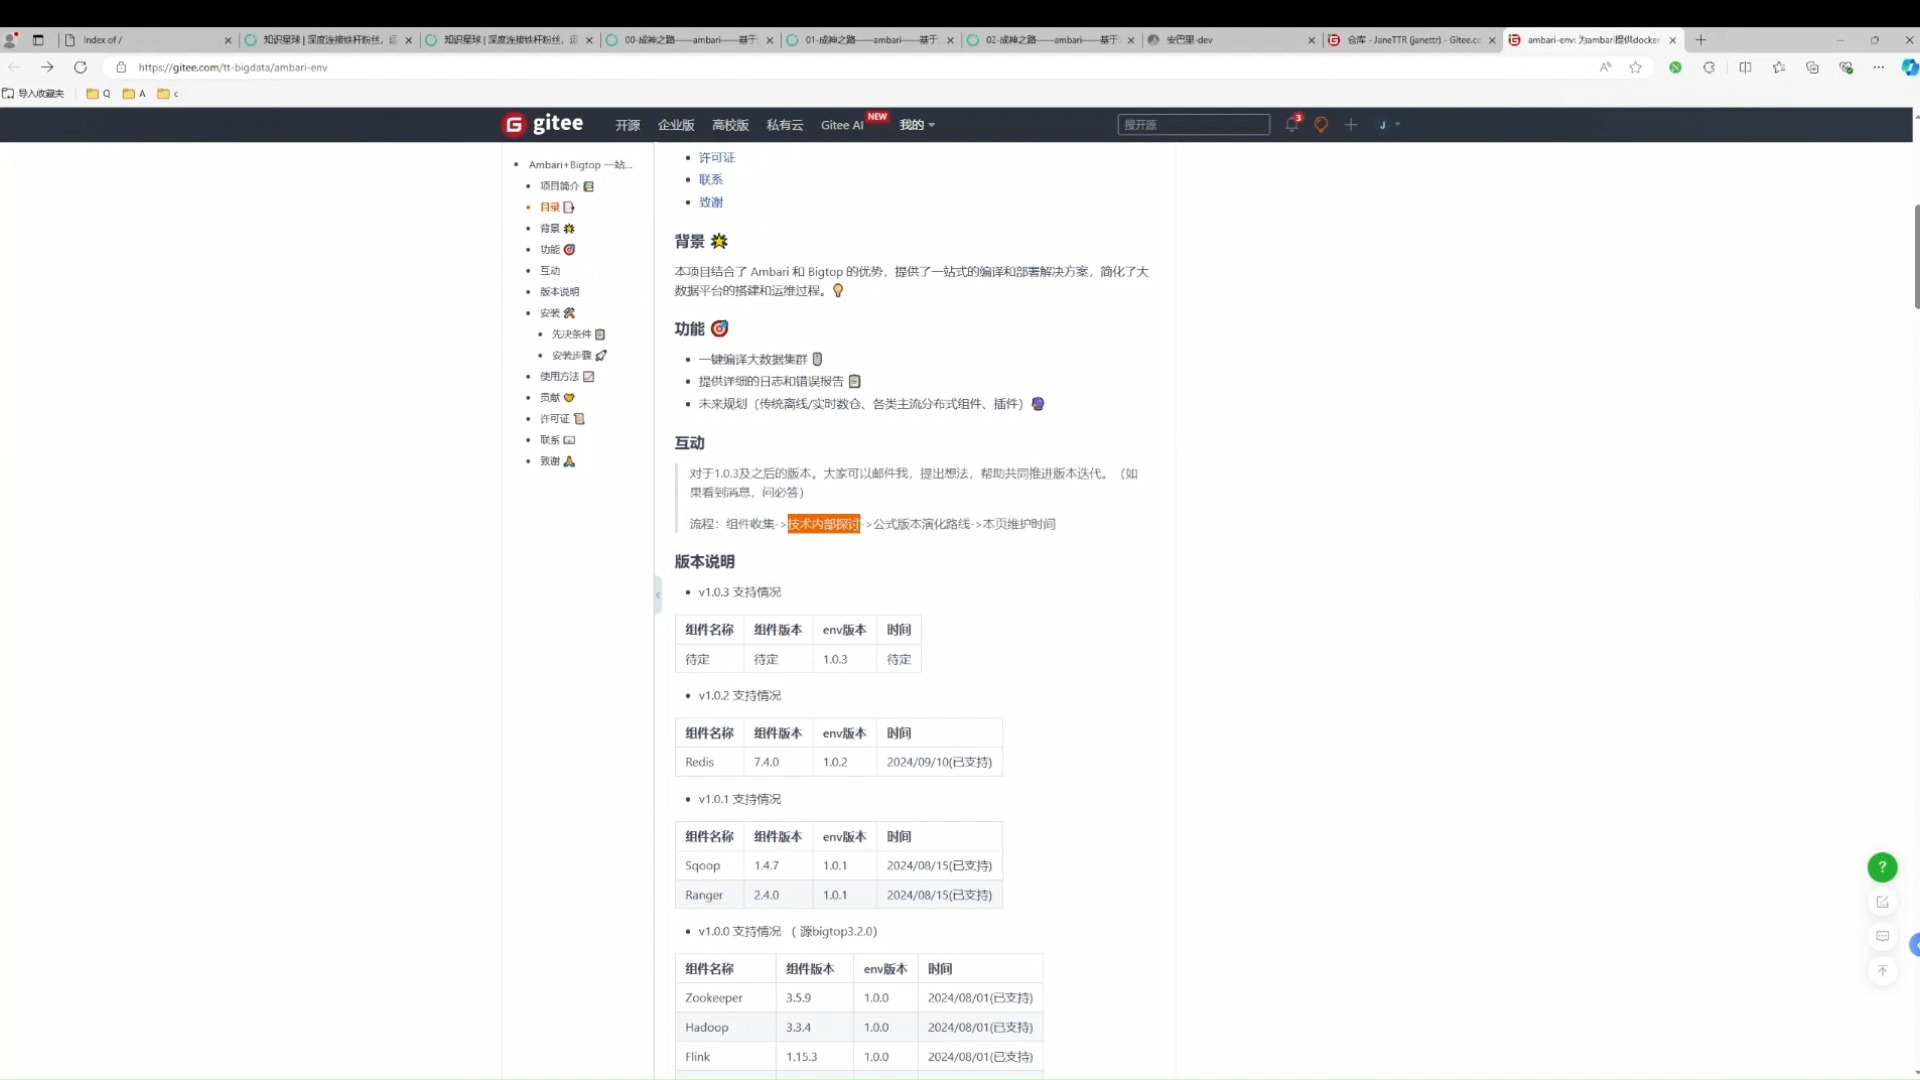Click the Gitee AI navigation icon

click(x=844, y=125)
